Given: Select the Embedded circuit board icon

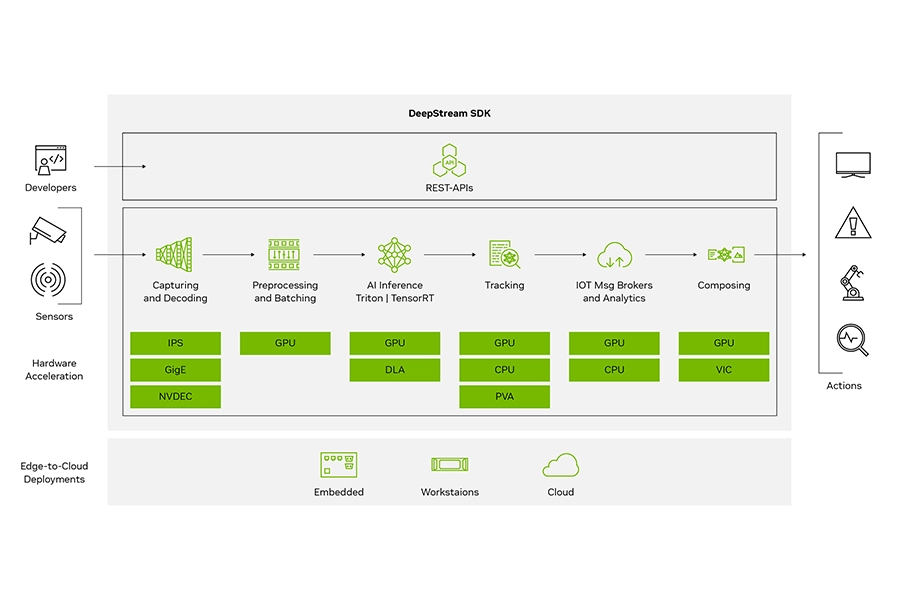Looking at the screenshot, I should click(x=339, y=464).
